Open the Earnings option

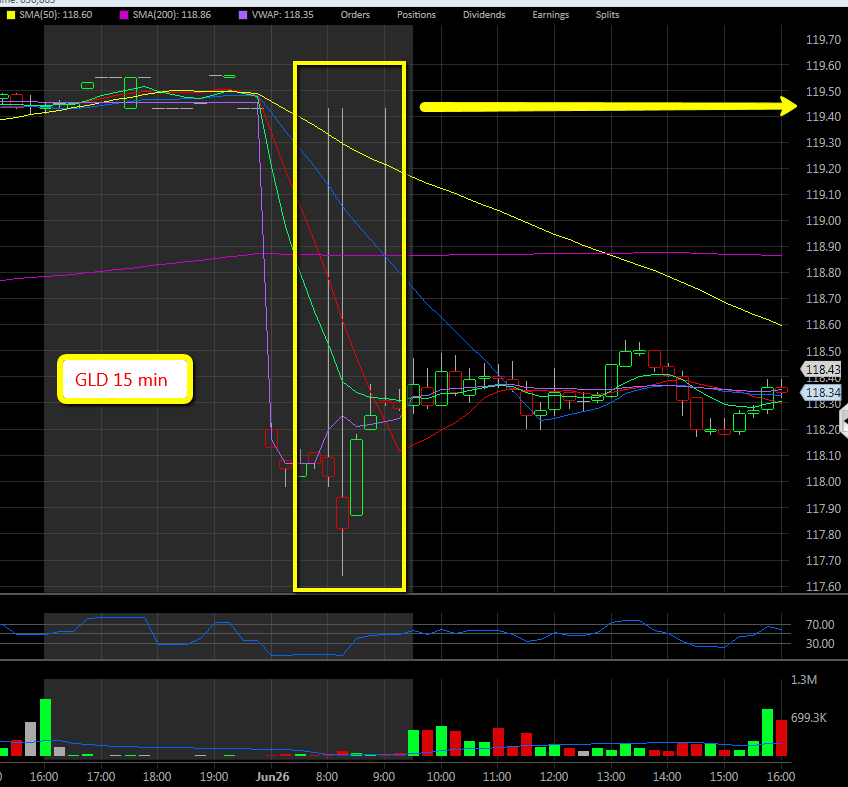tap(549, 15)
